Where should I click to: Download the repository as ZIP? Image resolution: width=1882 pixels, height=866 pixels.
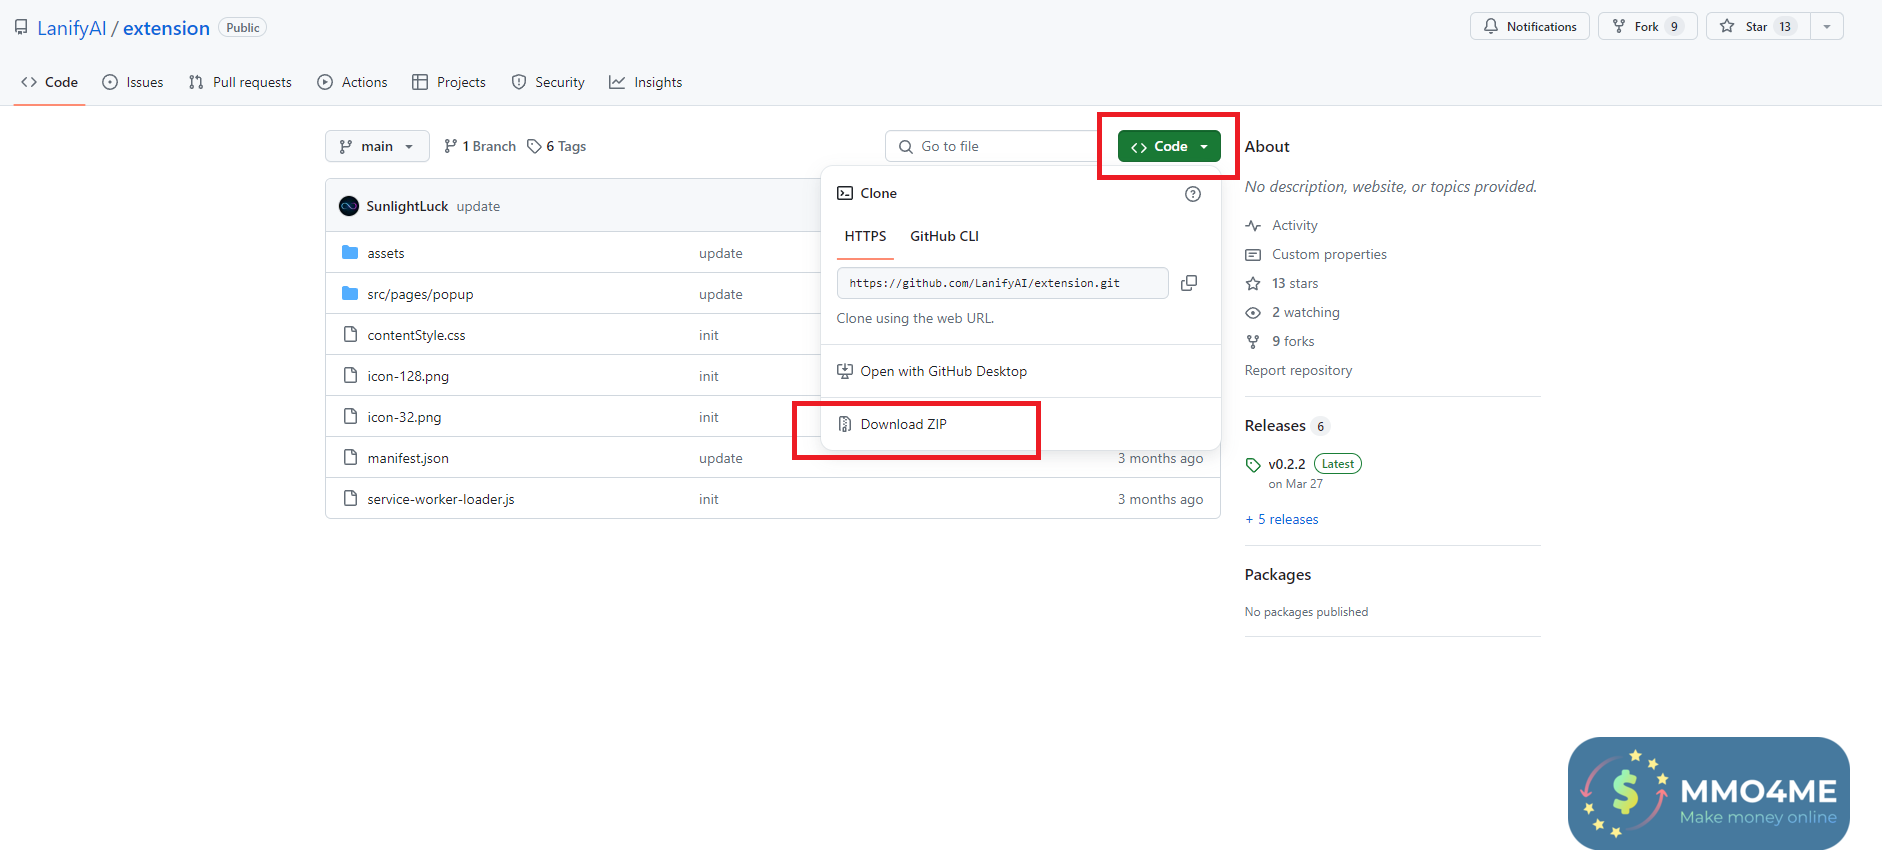[x=903, y=424]
